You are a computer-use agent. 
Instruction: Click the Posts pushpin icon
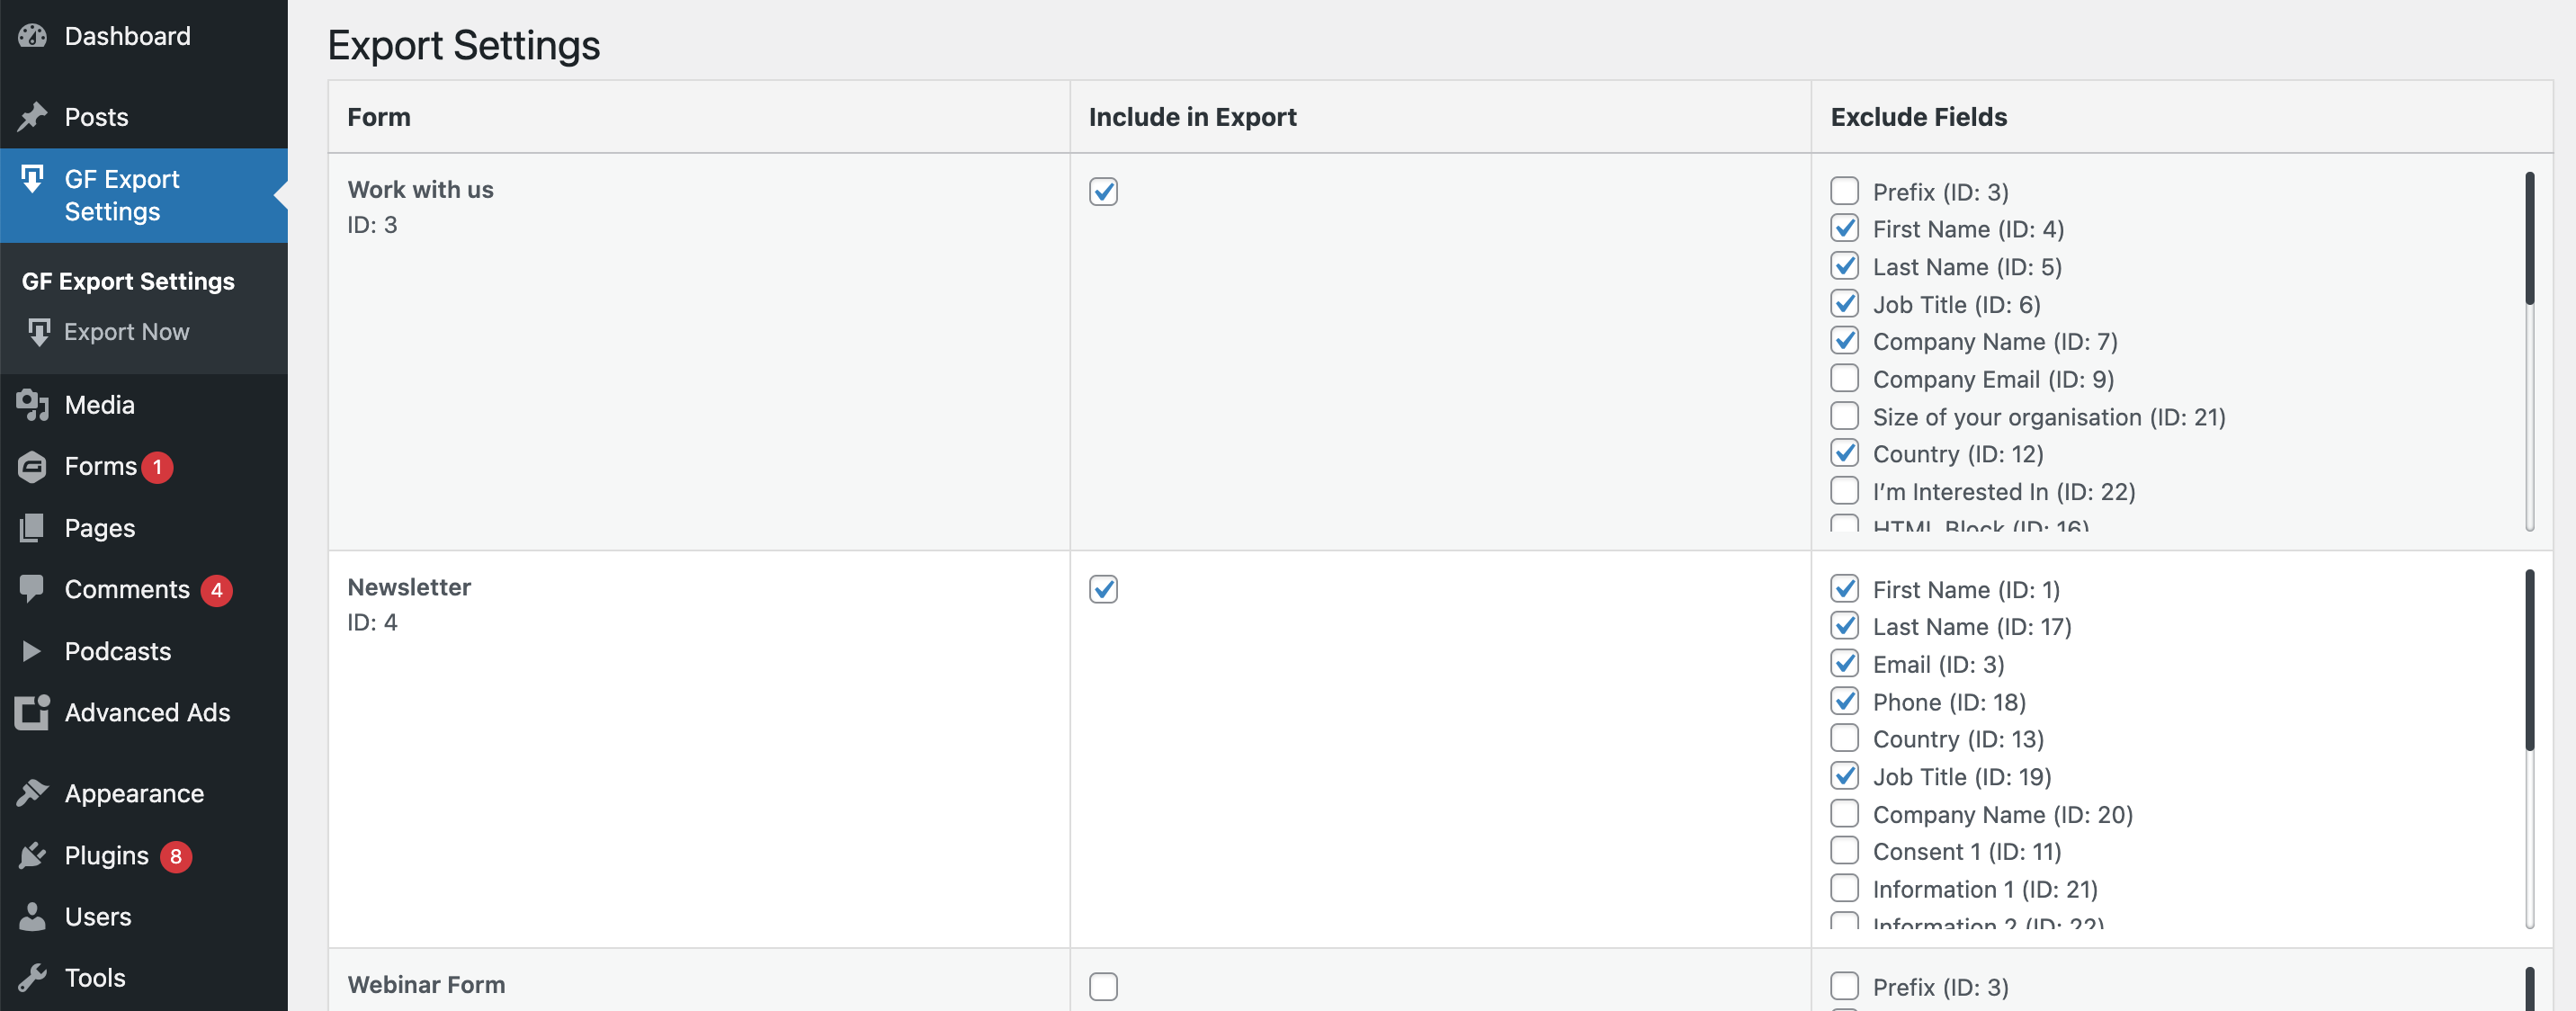point(32,117)
